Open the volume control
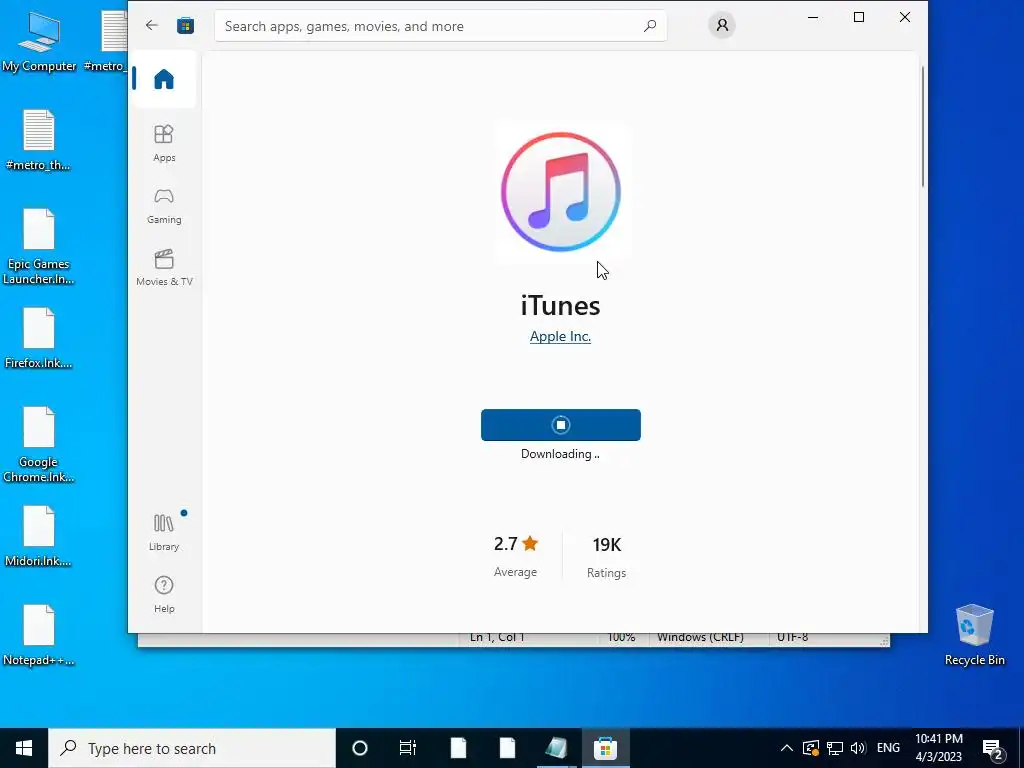Viewport: 1024px width, 768px height. 858,748
